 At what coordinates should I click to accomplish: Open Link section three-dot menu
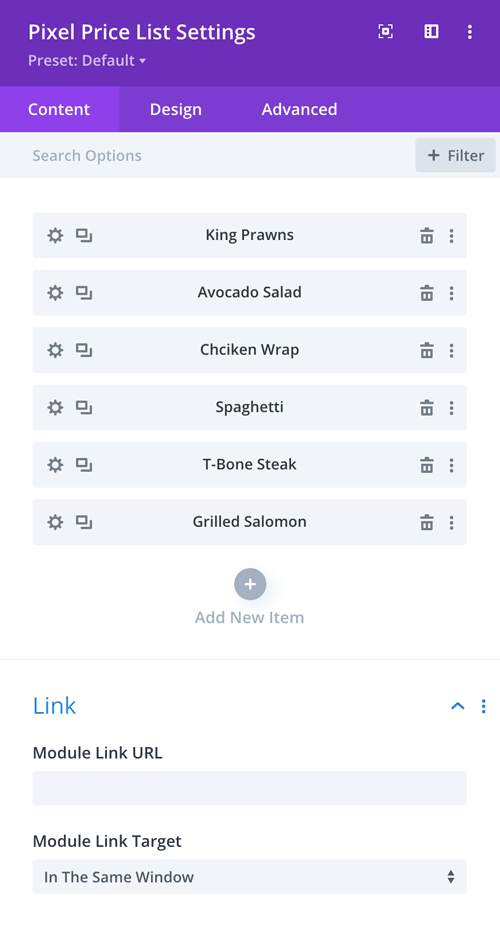pyautogui.click(x=483, y=706)
